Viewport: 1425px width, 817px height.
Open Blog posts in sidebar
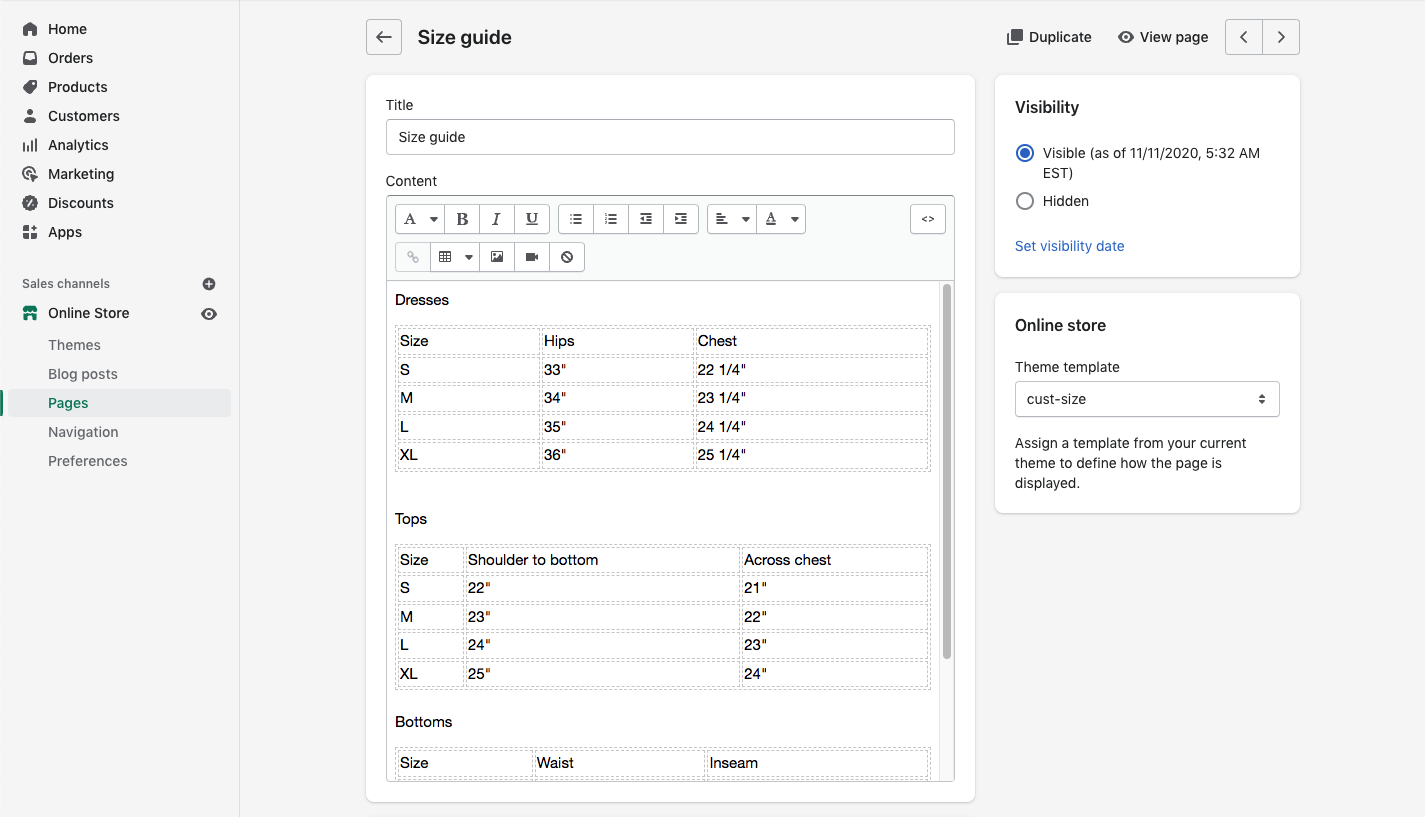[x=83, y=374]
